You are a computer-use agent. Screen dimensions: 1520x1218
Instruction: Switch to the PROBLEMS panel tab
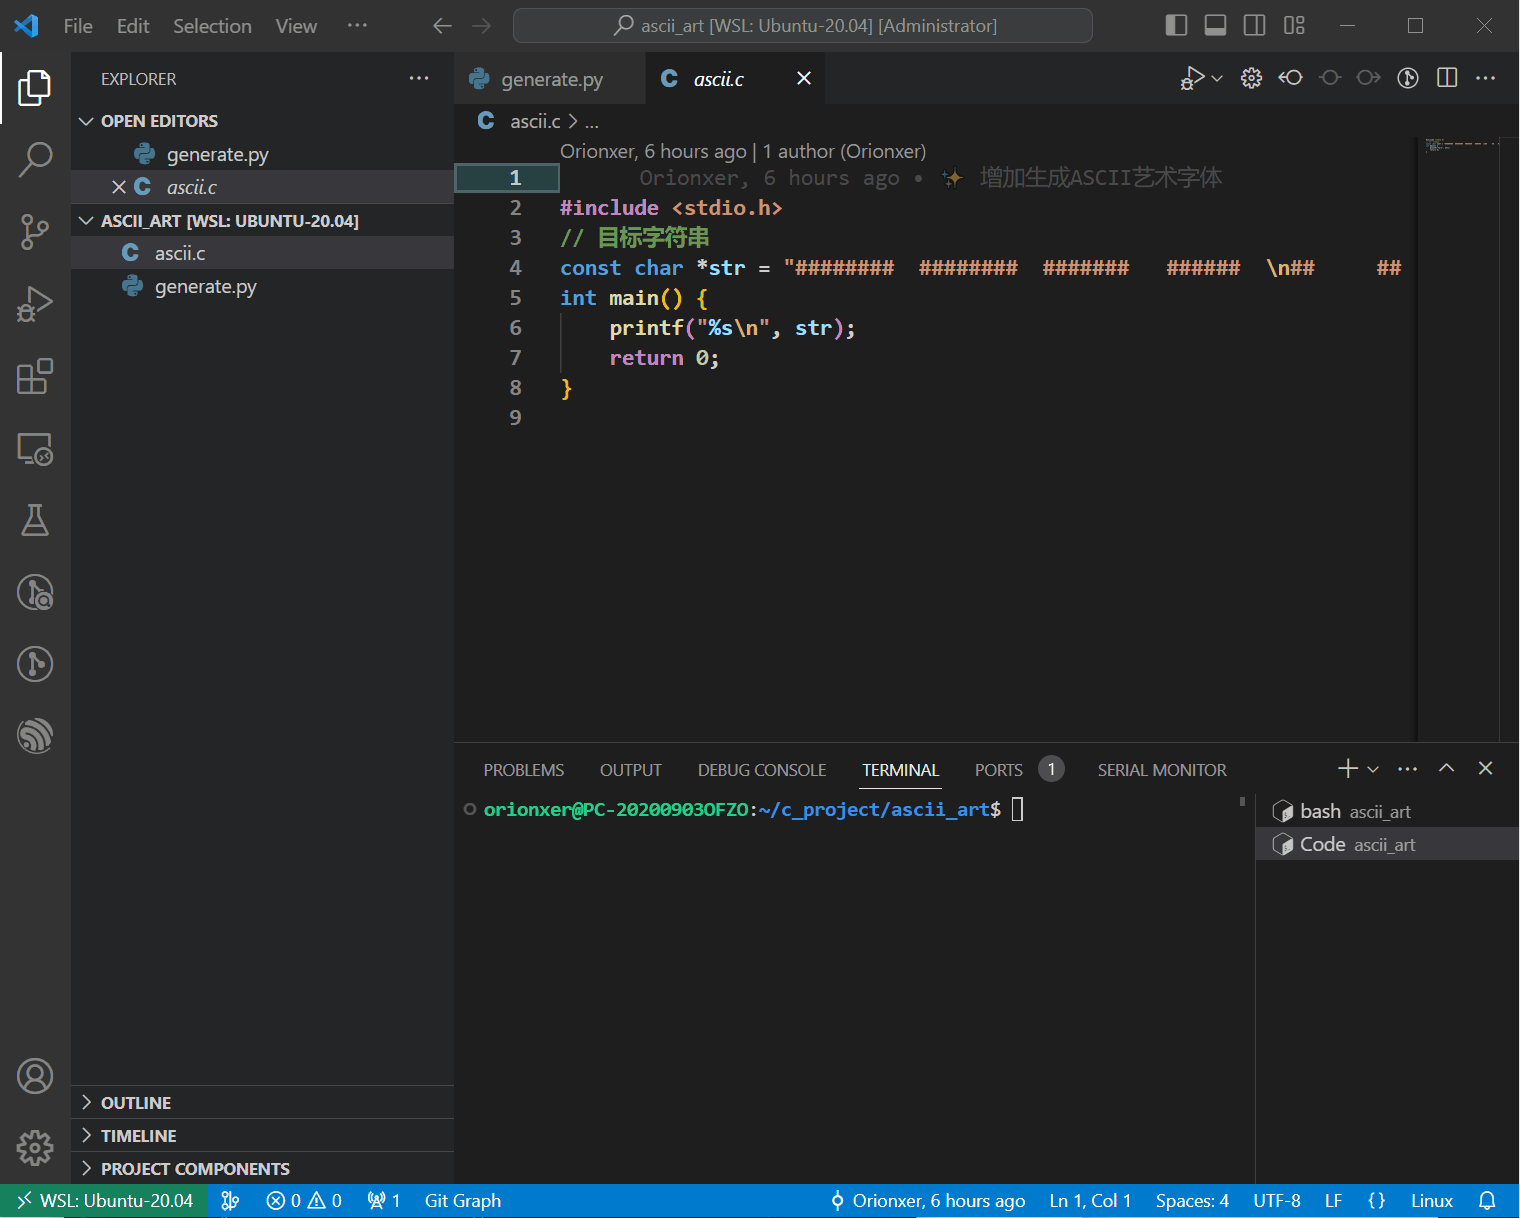[524, 770]
